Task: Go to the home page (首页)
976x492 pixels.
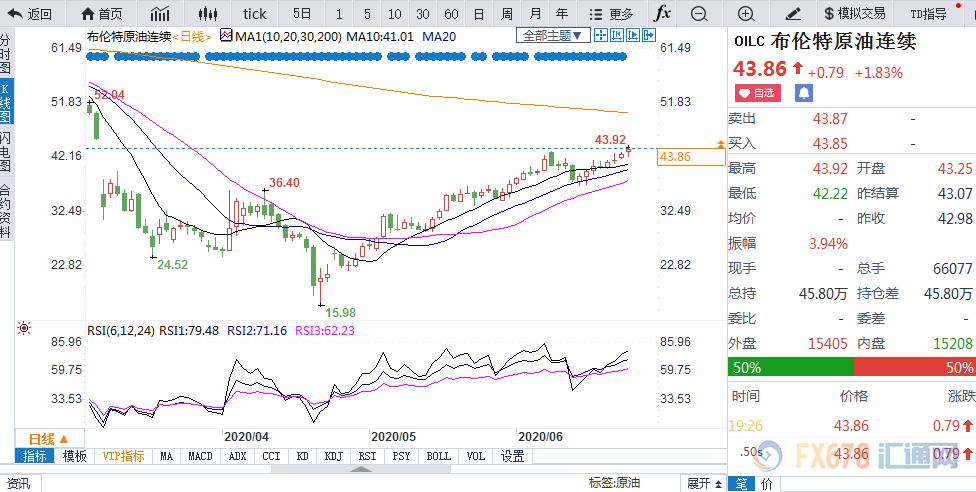Action: pos(100,13)
